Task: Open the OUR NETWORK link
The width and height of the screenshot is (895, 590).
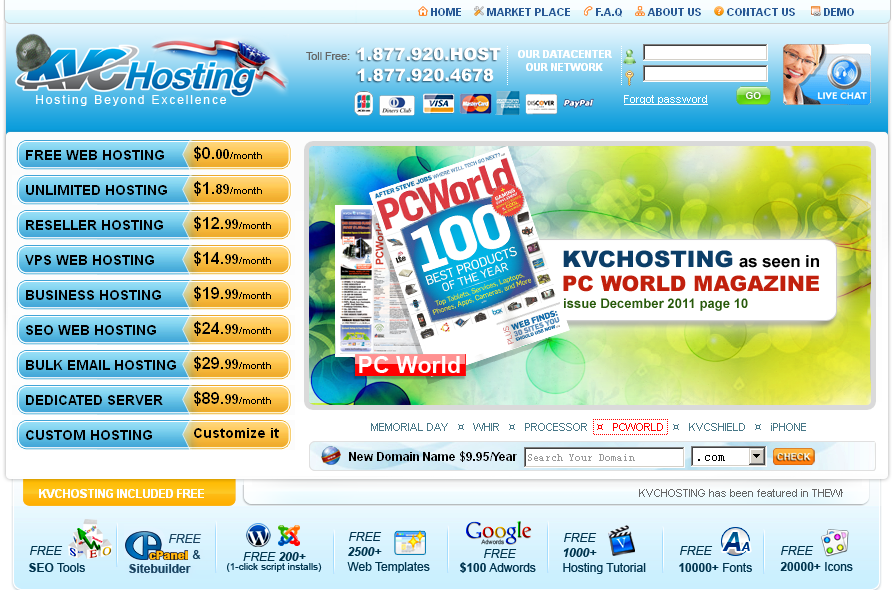Action: (564, 67)
